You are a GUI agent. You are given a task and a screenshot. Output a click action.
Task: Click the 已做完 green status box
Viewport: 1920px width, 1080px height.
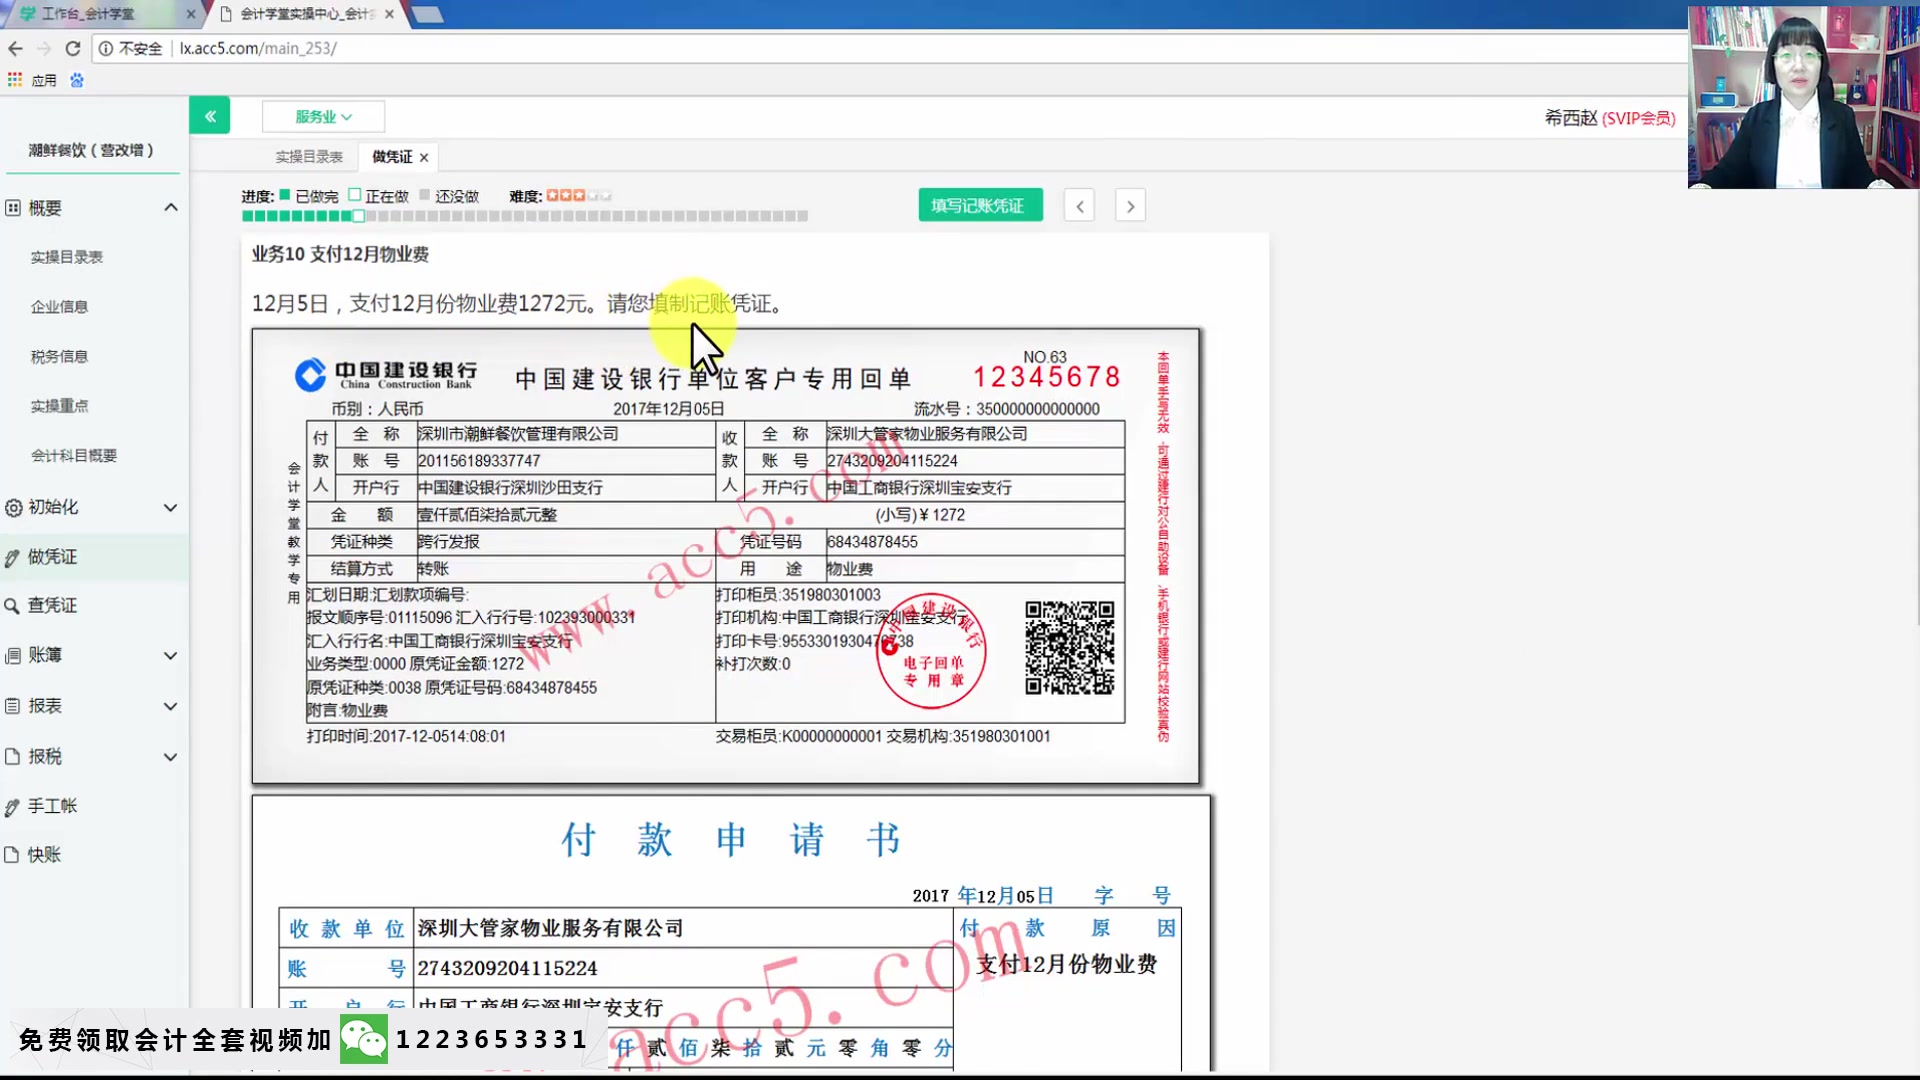[285, 195]
